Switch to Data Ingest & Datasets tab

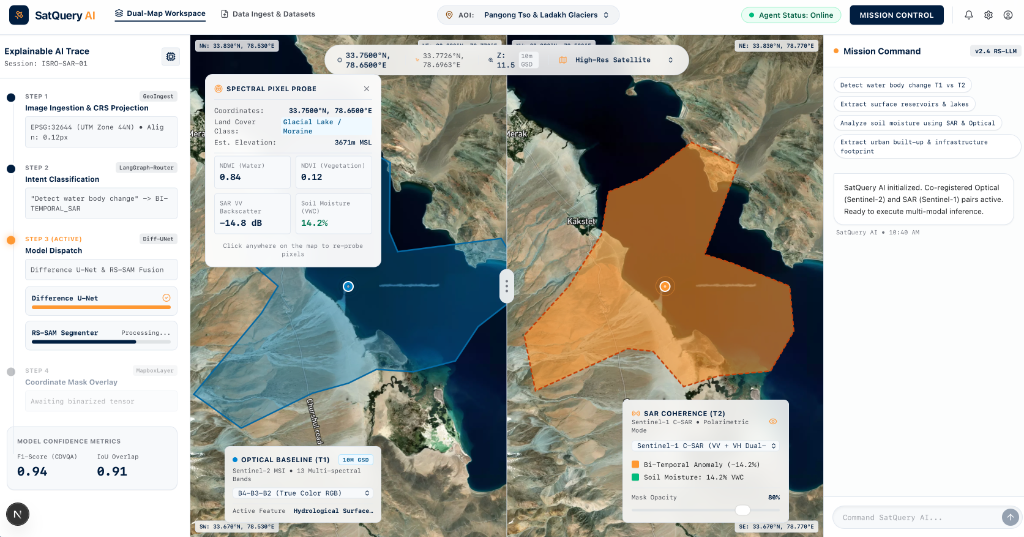[x=268, y=14]
